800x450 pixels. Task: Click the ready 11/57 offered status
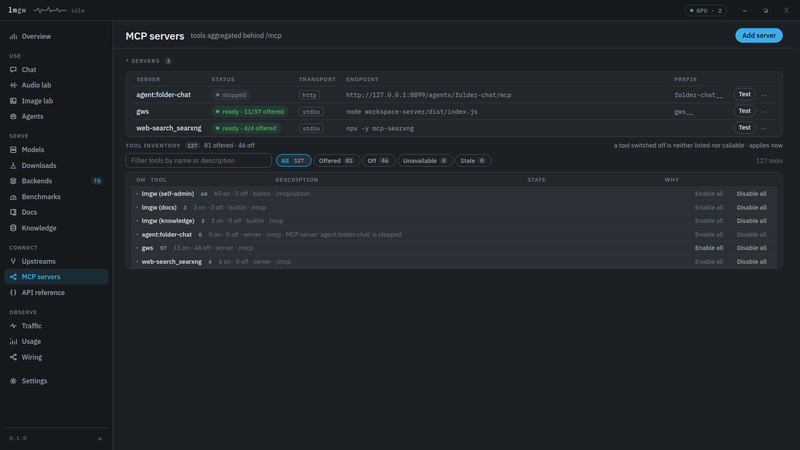coord(249,112)
